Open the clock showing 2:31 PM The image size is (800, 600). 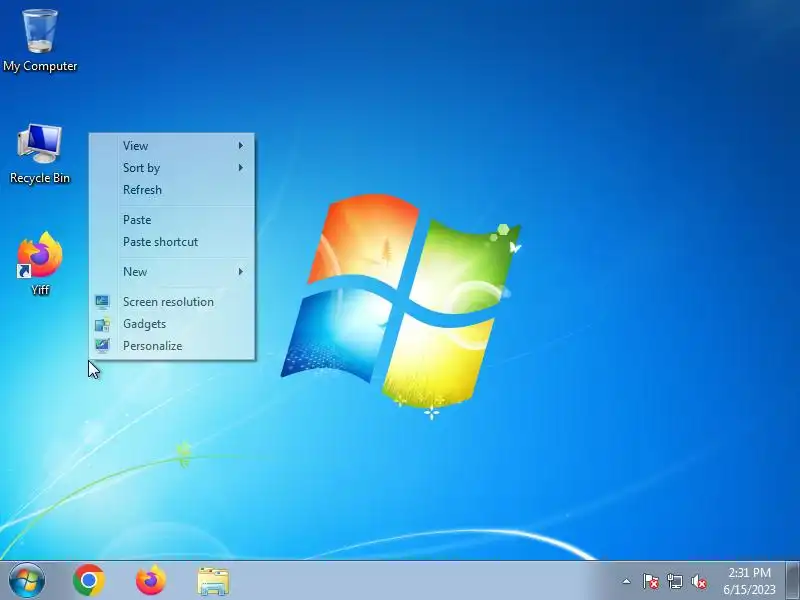click(x=749, y=581)
